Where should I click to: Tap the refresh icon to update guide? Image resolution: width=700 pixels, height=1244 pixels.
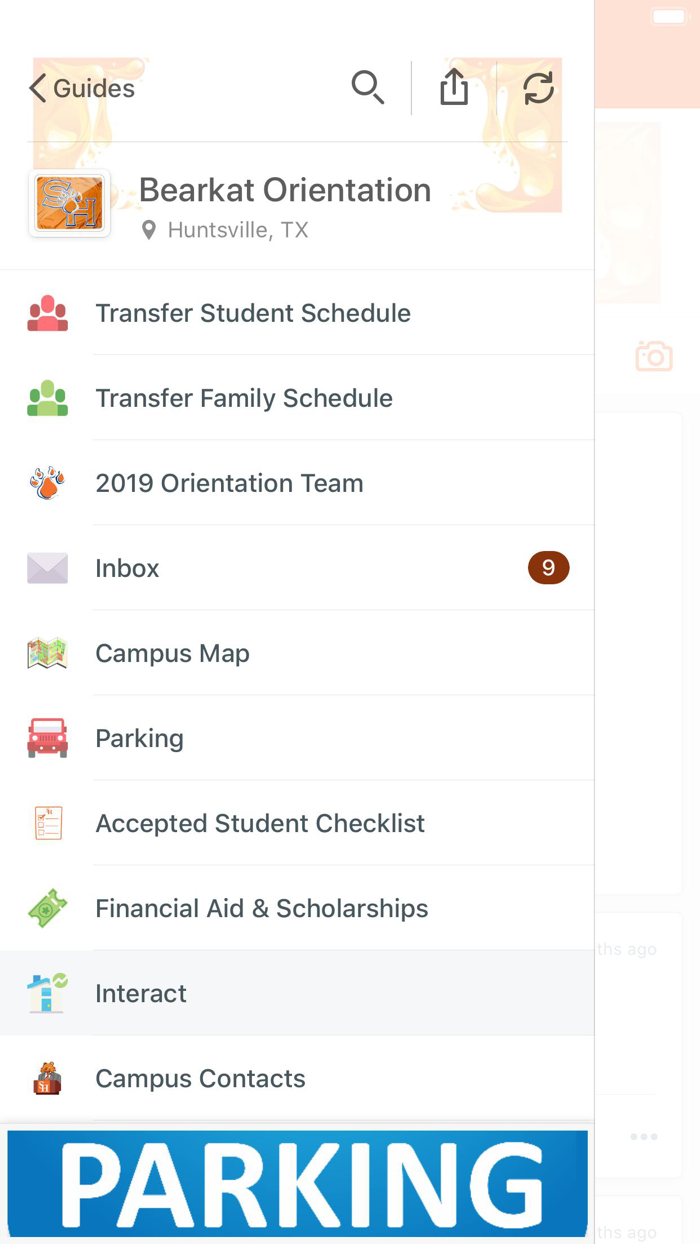click(539, 87)
